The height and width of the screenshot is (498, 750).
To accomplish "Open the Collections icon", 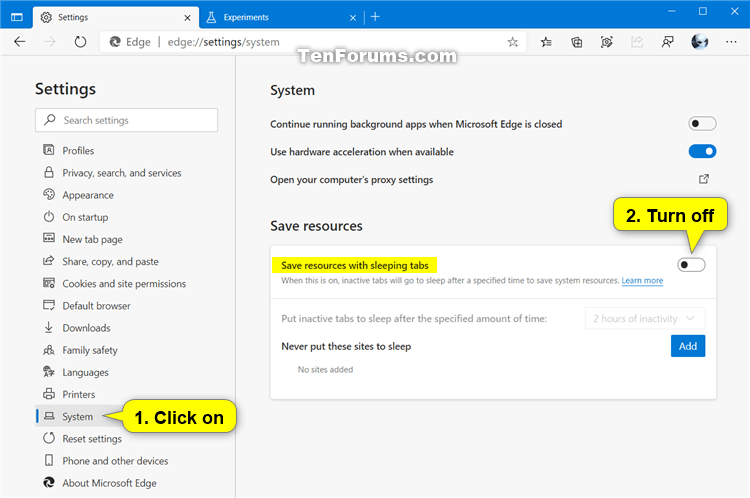I will (577, 42).
